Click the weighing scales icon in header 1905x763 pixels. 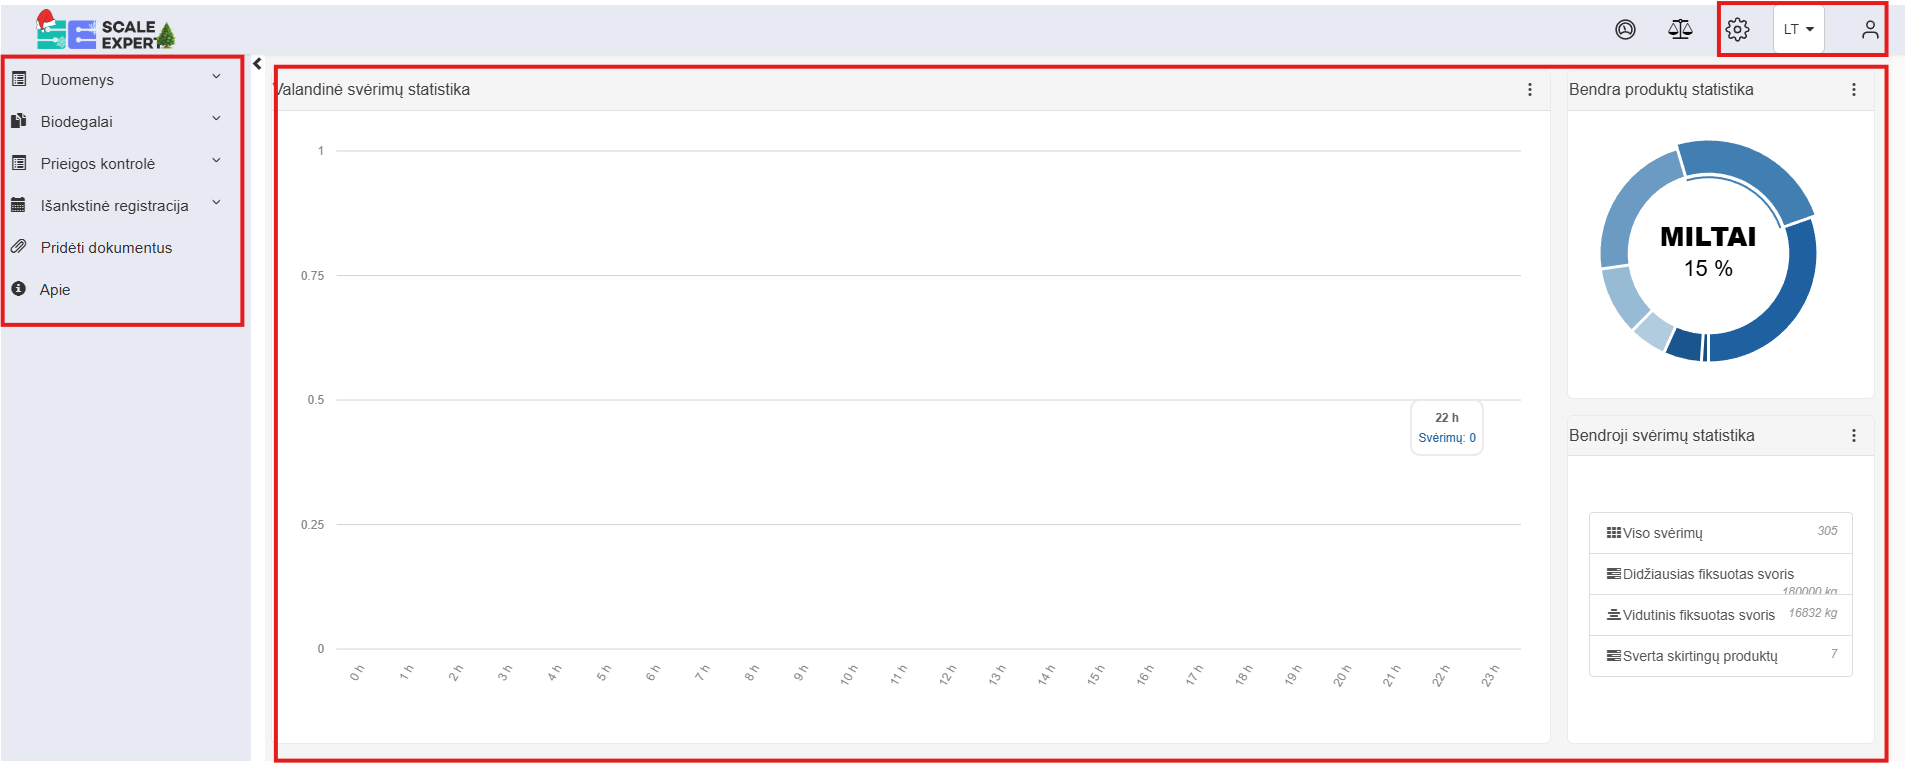(1680, 29)
